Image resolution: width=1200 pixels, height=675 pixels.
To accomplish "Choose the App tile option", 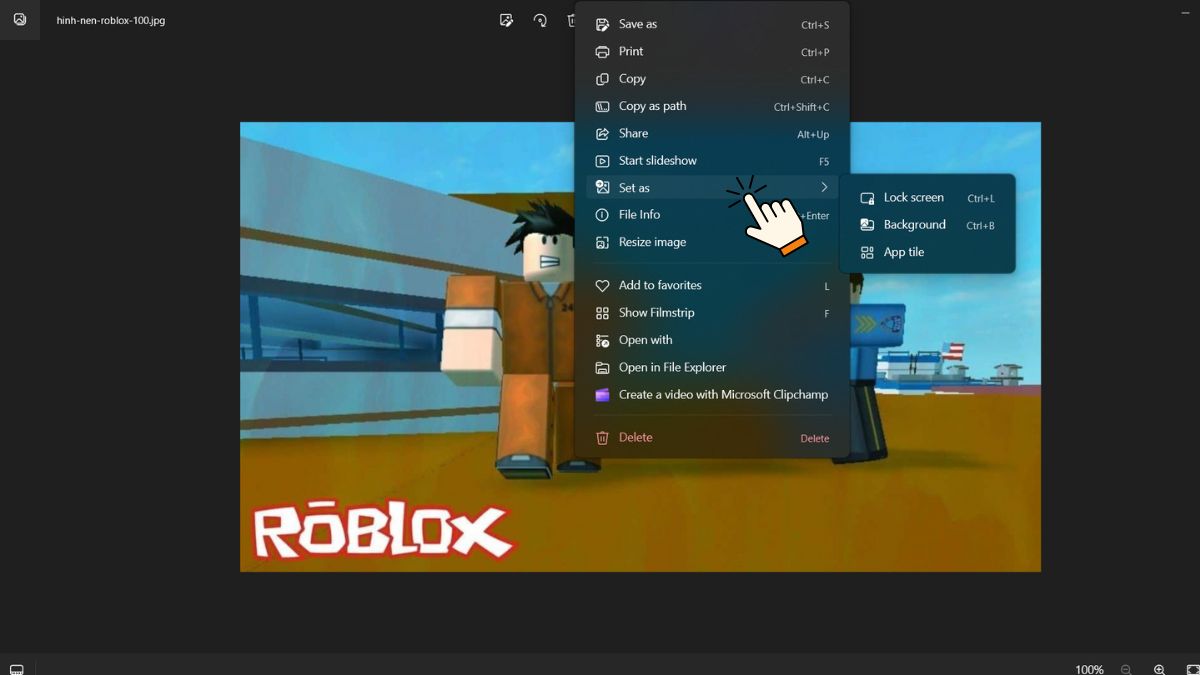I will coord(901,252).
